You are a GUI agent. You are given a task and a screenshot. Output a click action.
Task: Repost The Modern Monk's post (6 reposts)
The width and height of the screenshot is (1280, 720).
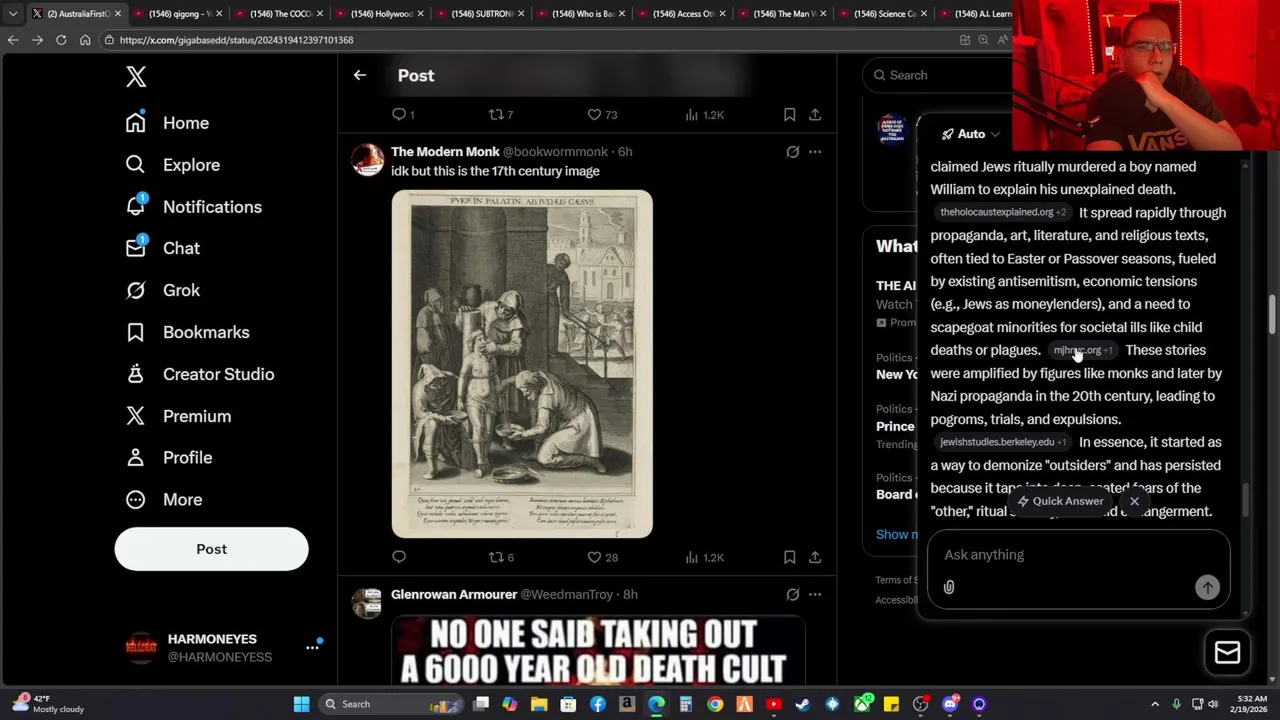[x=501, y=557]
